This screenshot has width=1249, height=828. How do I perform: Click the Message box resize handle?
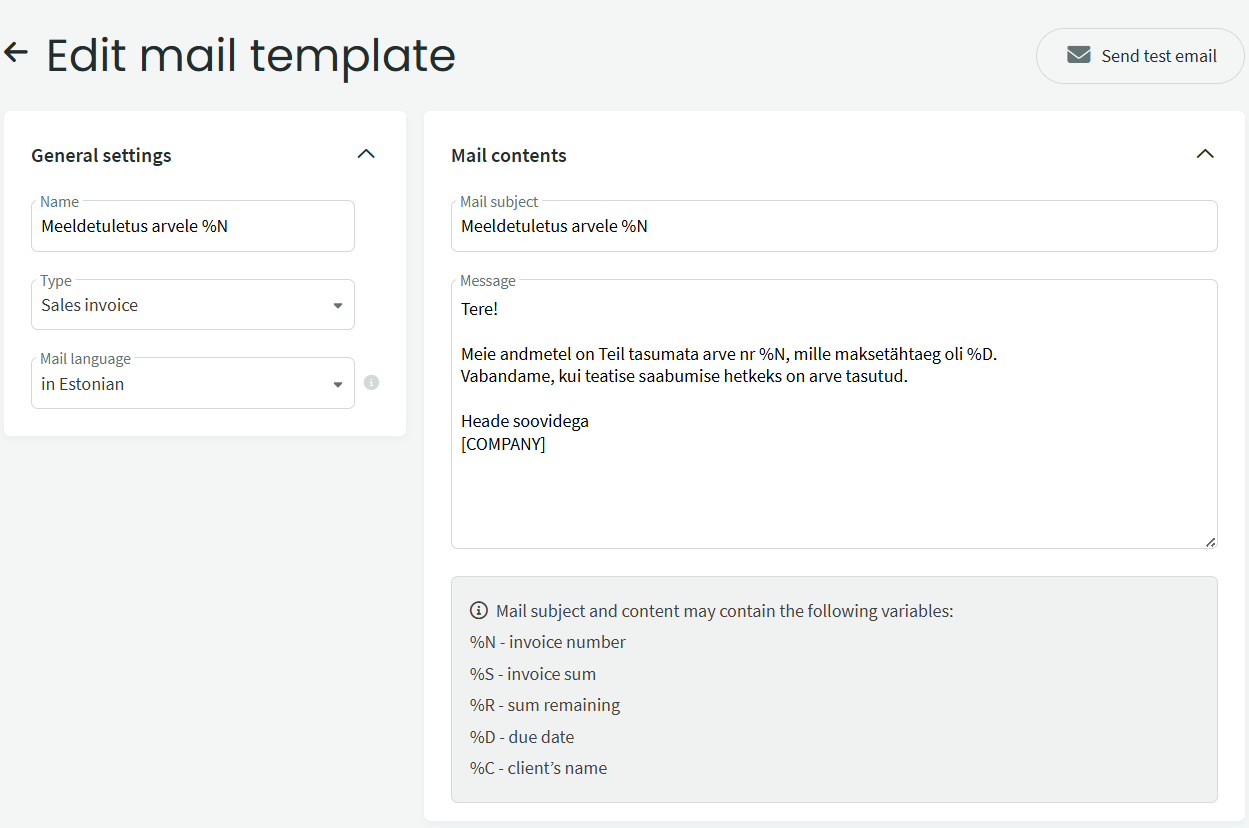point(1210,541)
